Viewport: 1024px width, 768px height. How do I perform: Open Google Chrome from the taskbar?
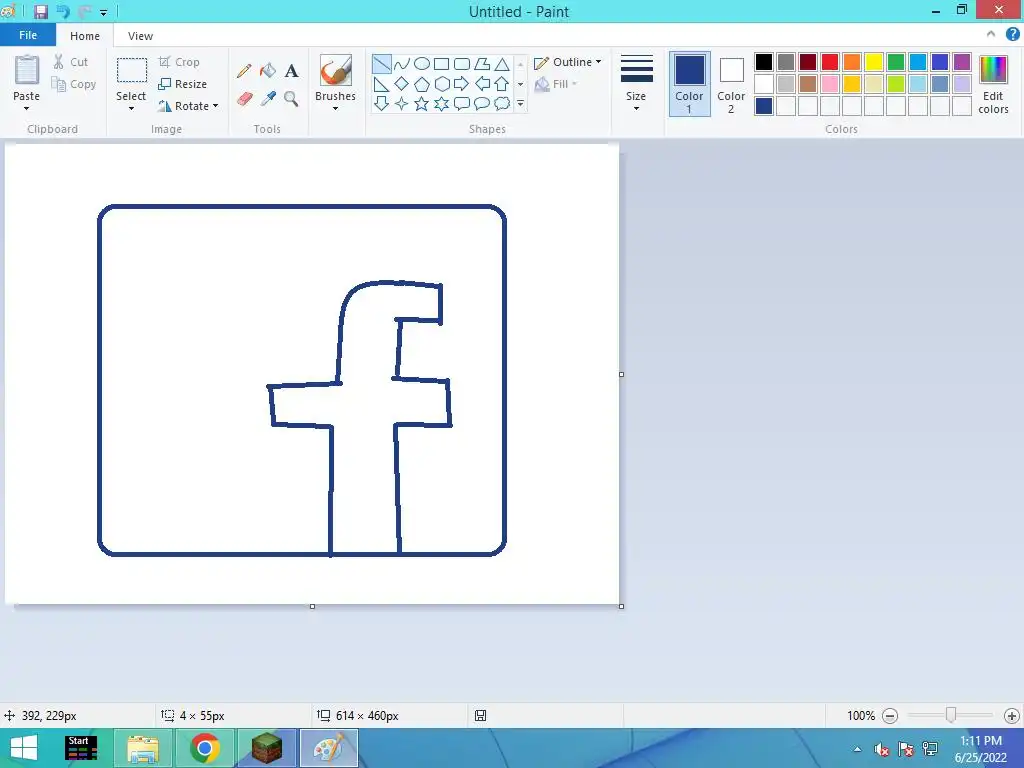click(x=204, y=748)
